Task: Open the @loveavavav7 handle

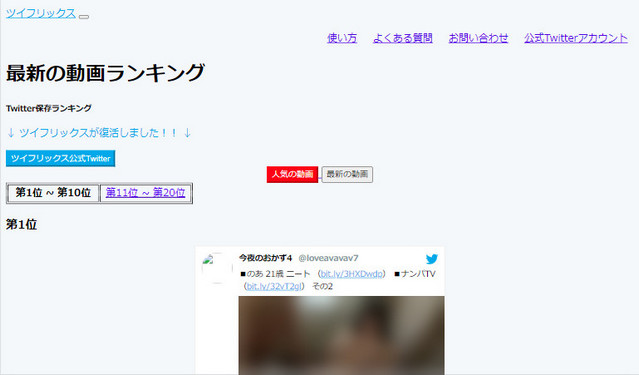Action: point(328,258)
